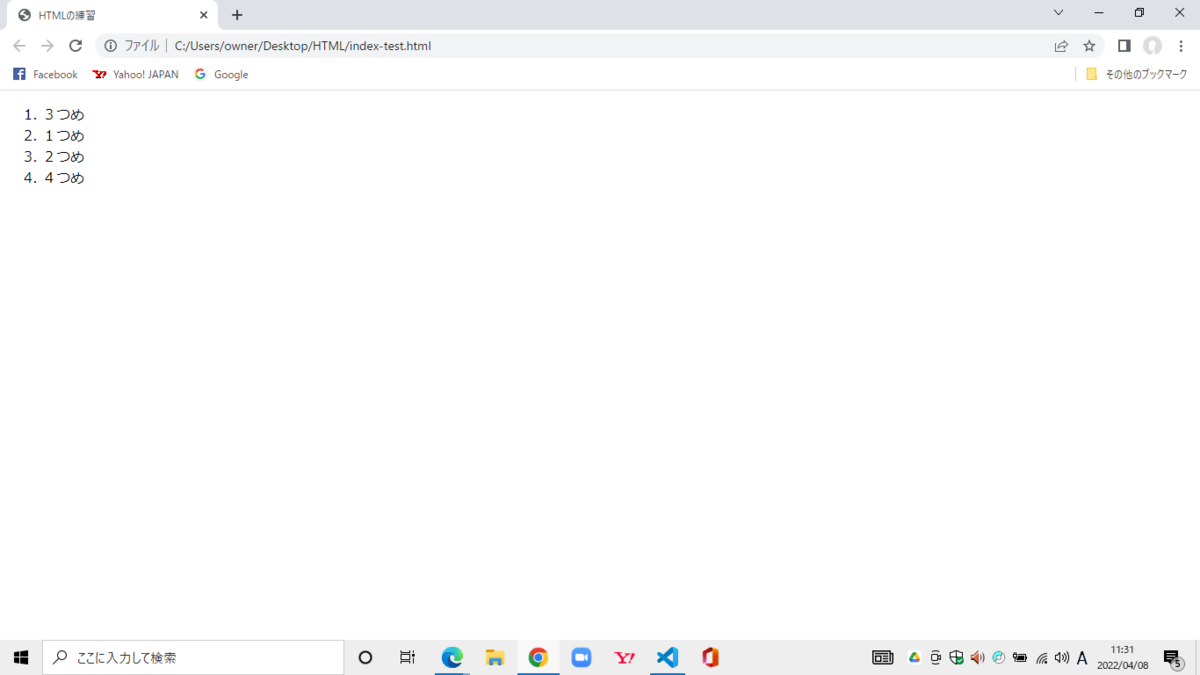1200x675 pixels.
Task: Open File Explorer from taskbar
Action: pyautogui.click(x=495, y=657)
